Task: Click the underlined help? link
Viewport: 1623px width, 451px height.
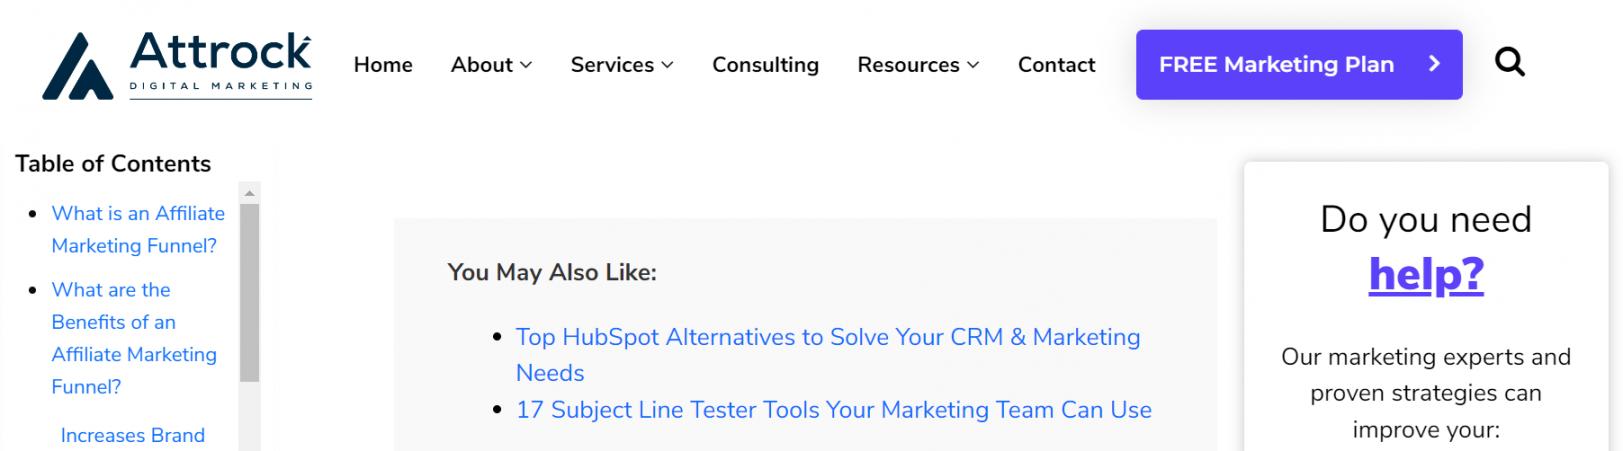Action: pos(1425,274)
